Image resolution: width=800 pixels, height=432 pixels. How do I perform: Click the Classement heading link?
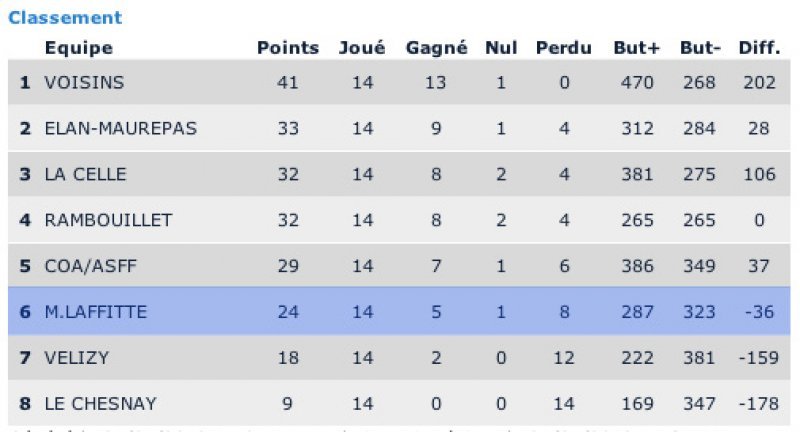(x=65, y=17)
